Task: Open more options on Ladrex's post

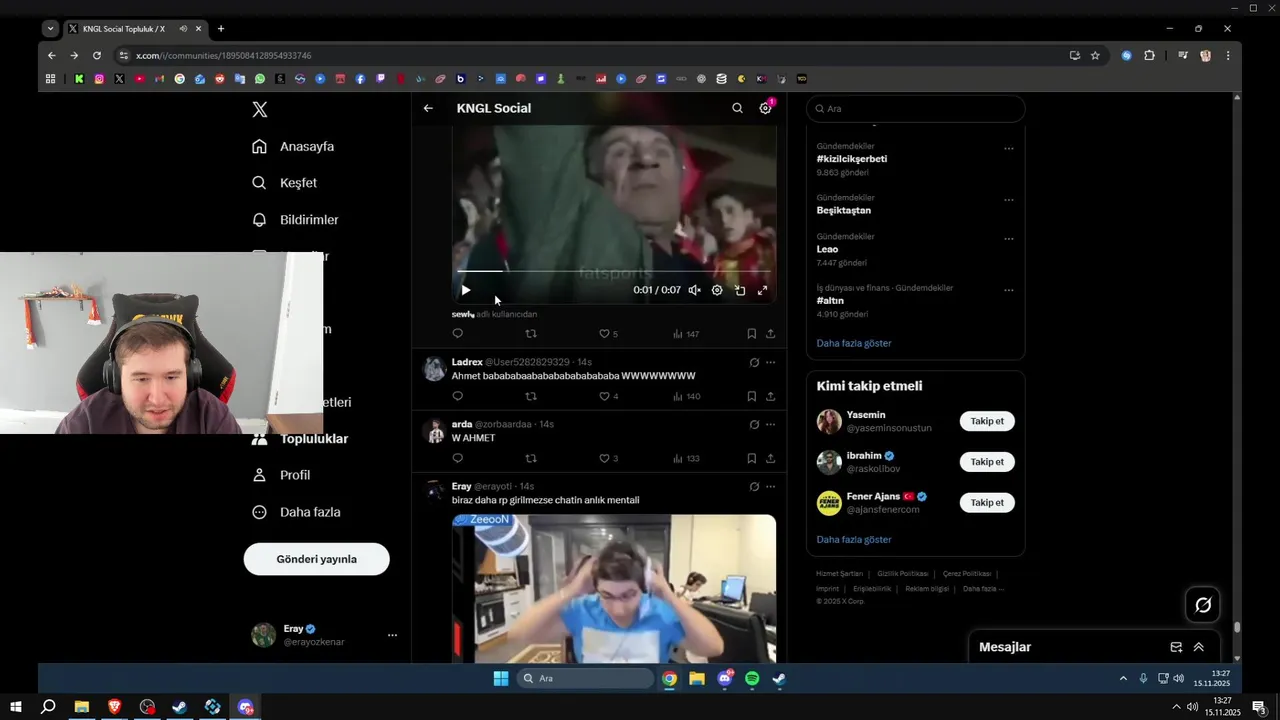Action: [770, 362]
